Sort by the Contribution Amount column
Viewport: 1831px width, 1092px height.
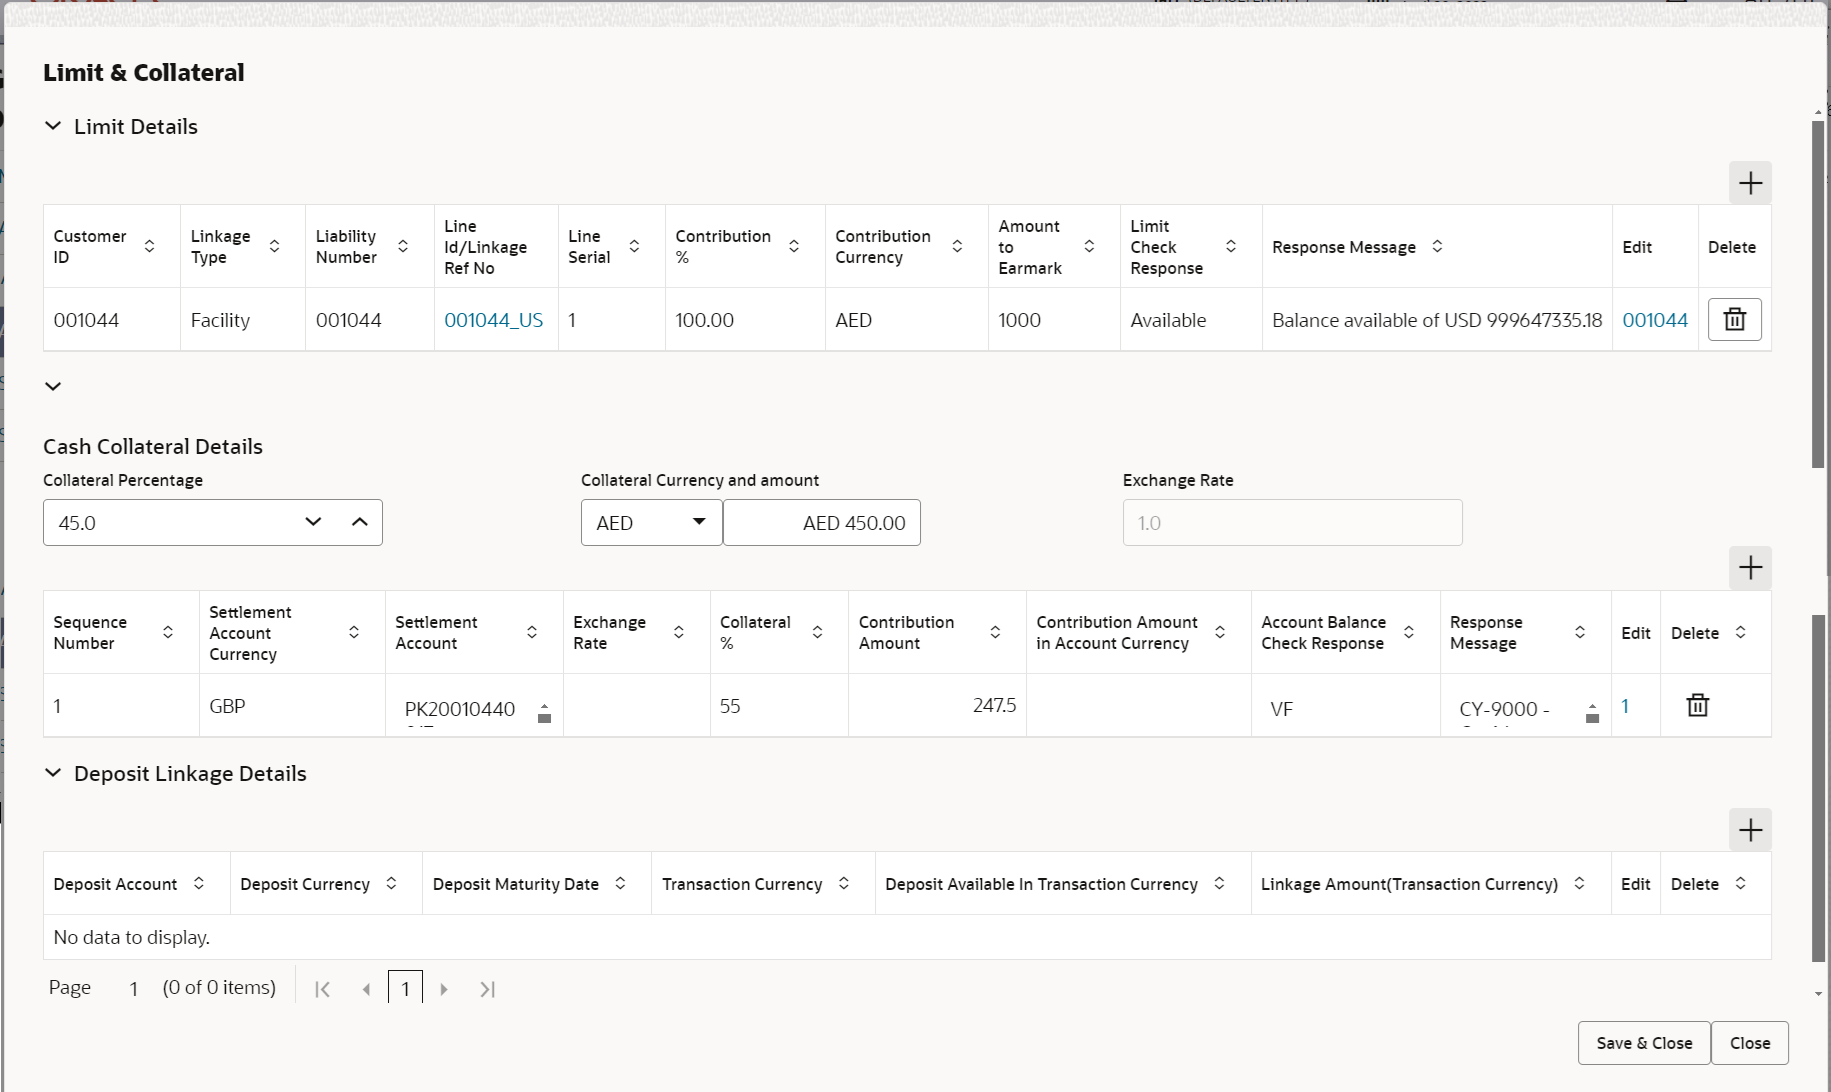(x=995, y=632)
